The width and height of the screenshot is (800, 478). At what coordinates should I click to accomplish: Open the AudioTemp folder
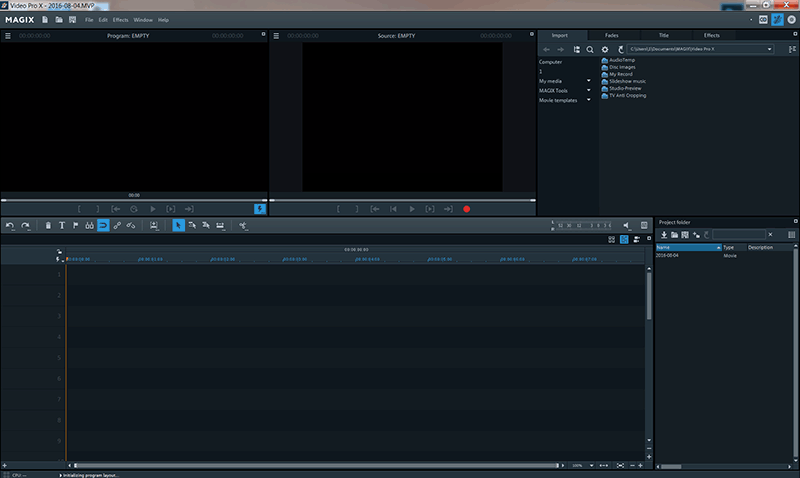pos(618,60)
